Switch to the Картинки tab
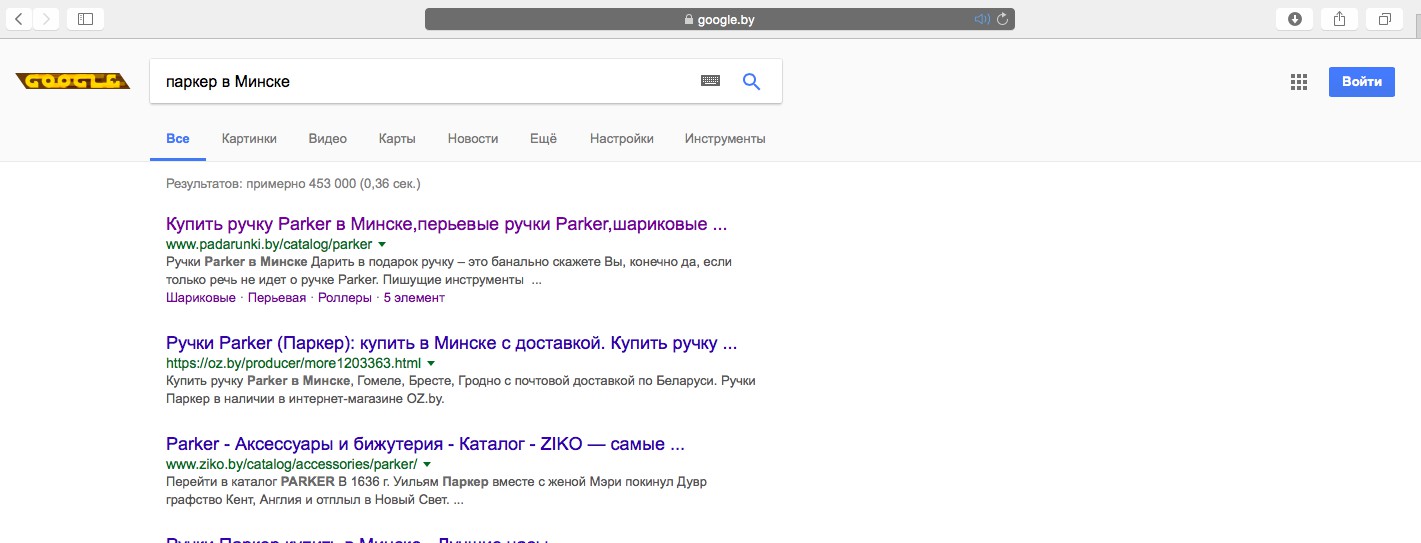 [x=249, y=139]
